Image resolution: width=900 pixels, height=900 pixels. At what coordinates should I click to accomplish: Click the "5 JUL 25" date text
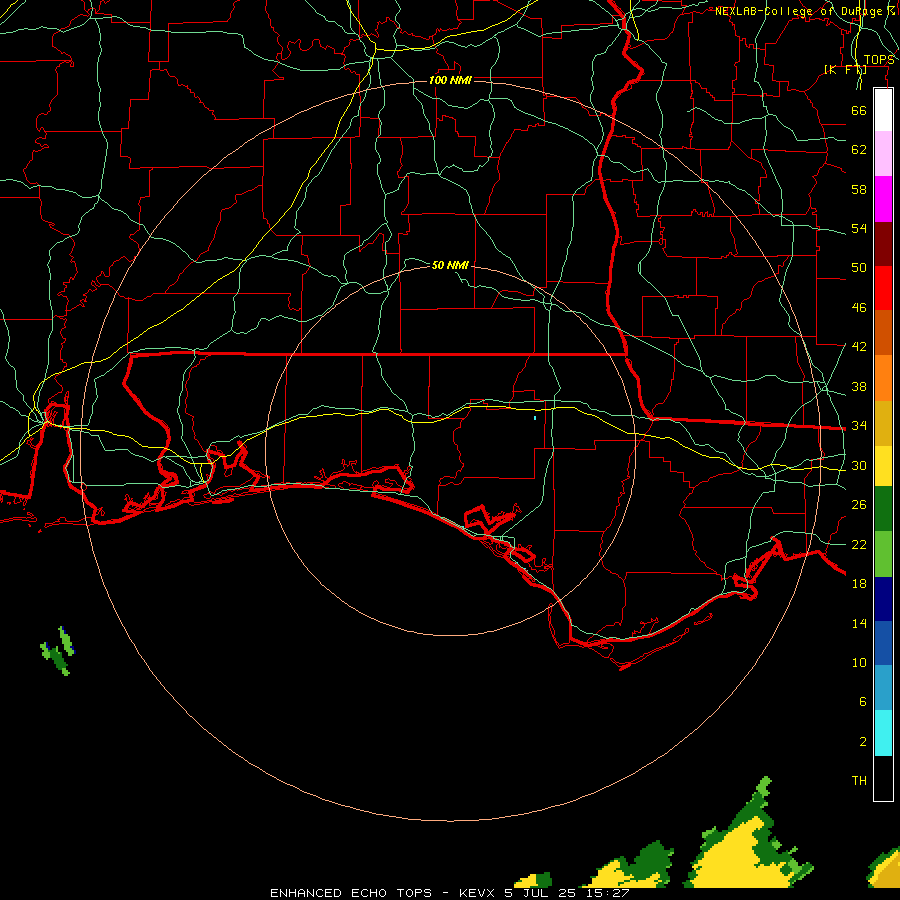pyautogui.click(x=540, y=893)
